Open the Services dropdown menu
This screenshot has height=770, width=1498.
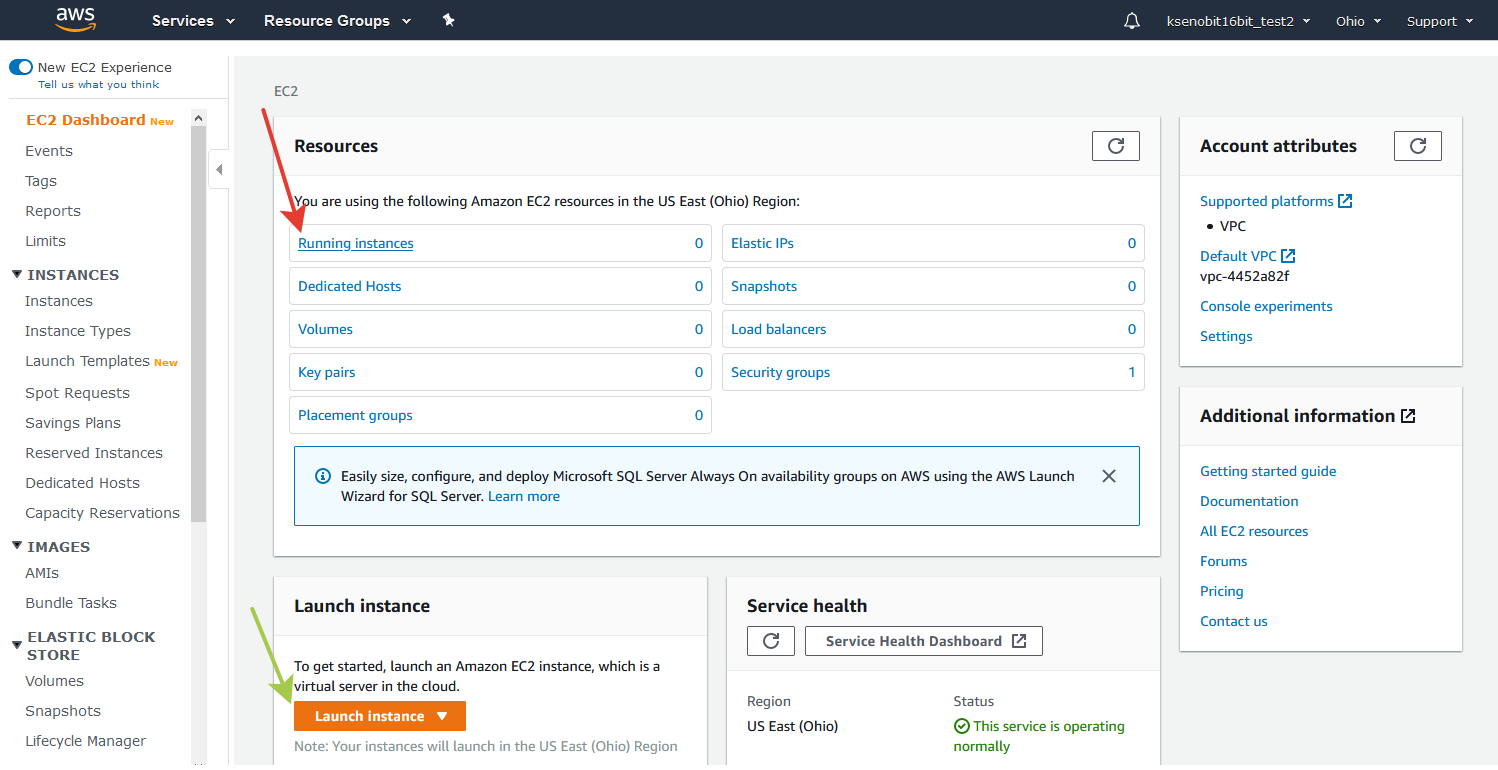coord(193,21)
